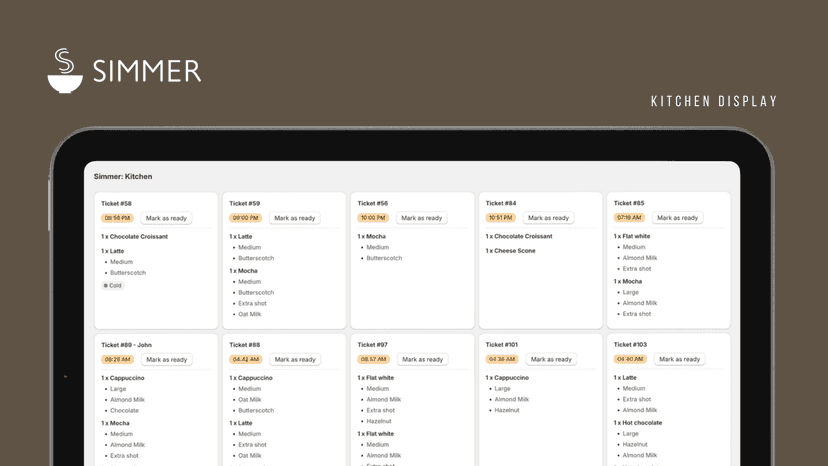This screenshot has width=828, height=466.
Task: Mark Ticket #103 as ready
Action: pos(680,359)
